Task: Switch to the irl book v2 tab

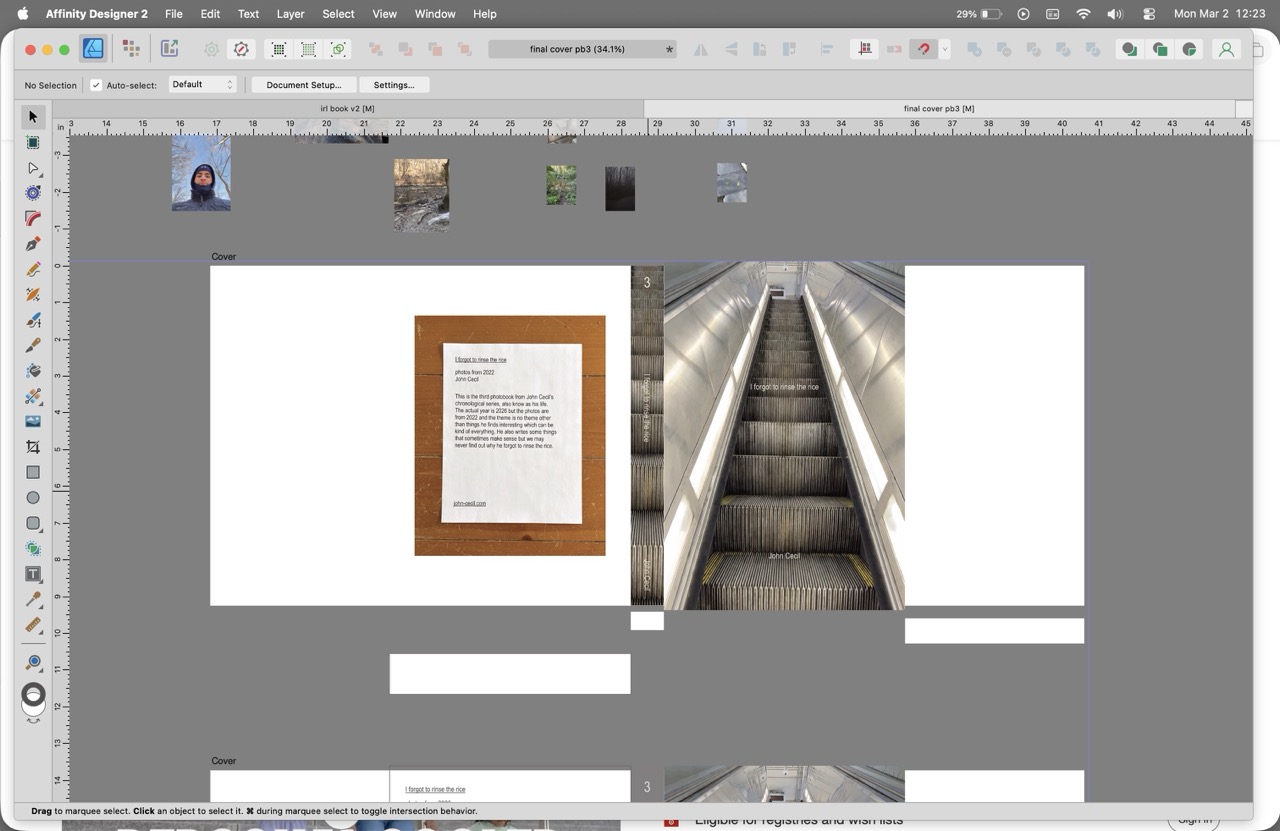Action: pos(348,108)
